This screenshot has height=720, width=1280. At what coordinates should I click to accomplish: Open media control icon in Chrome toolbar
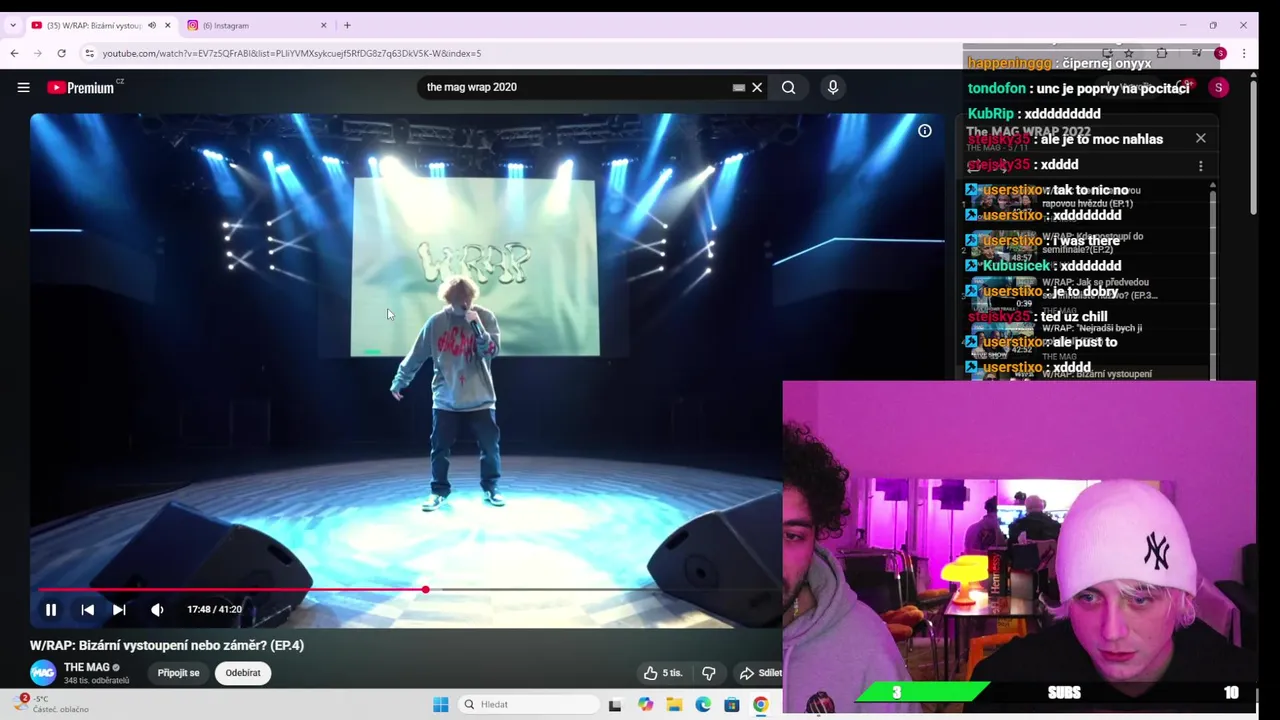[1197, 53]
